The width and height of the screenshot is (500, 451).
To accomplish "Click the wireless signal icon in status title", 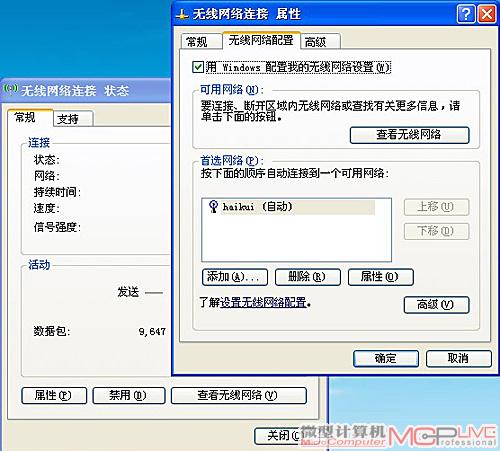I will 10,89.
